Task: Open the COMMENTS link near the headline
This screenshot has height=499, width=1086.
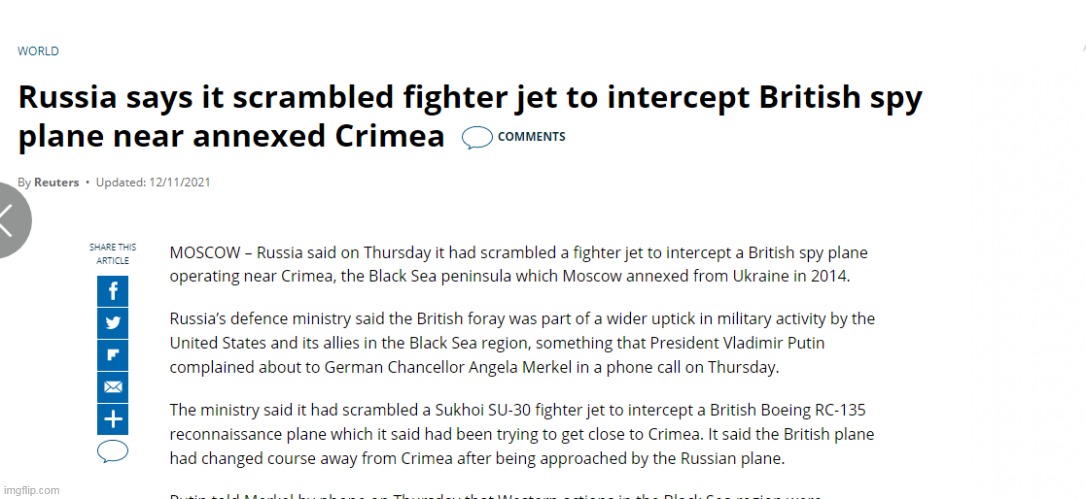Action: (531, 137)
